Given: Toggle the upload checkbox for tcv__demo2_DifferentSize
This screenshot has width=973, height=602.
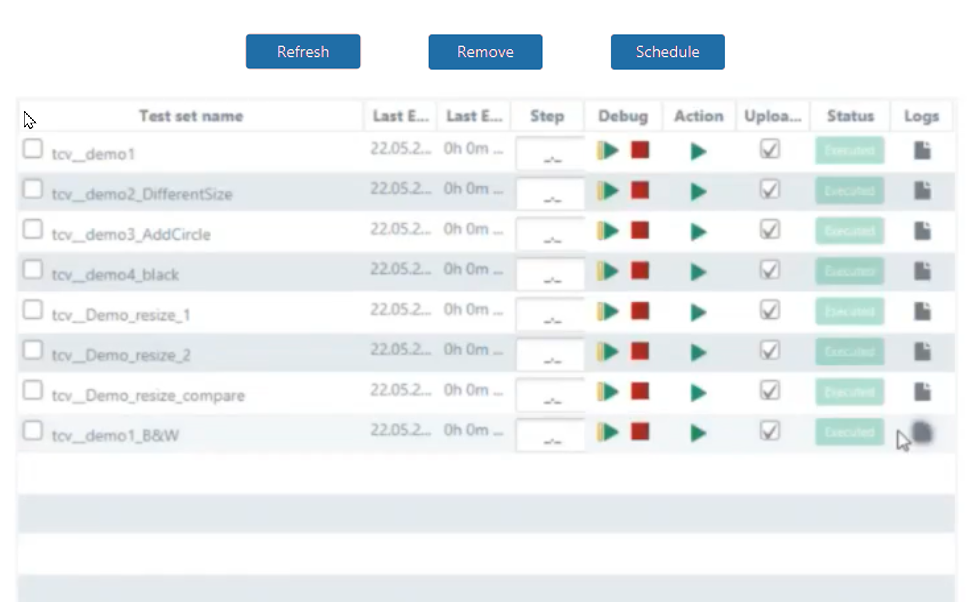Looking at the screenshot, I should pyautogui.click(x=769, y=189).
